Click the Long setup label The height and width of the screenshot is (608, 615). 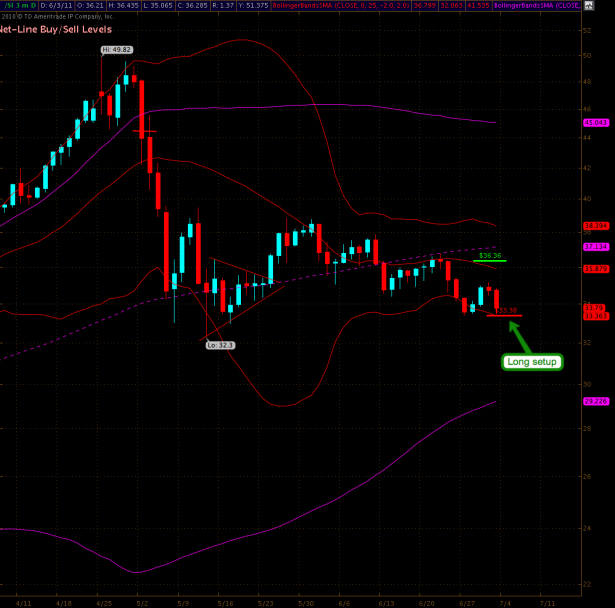tap(532, 361)
